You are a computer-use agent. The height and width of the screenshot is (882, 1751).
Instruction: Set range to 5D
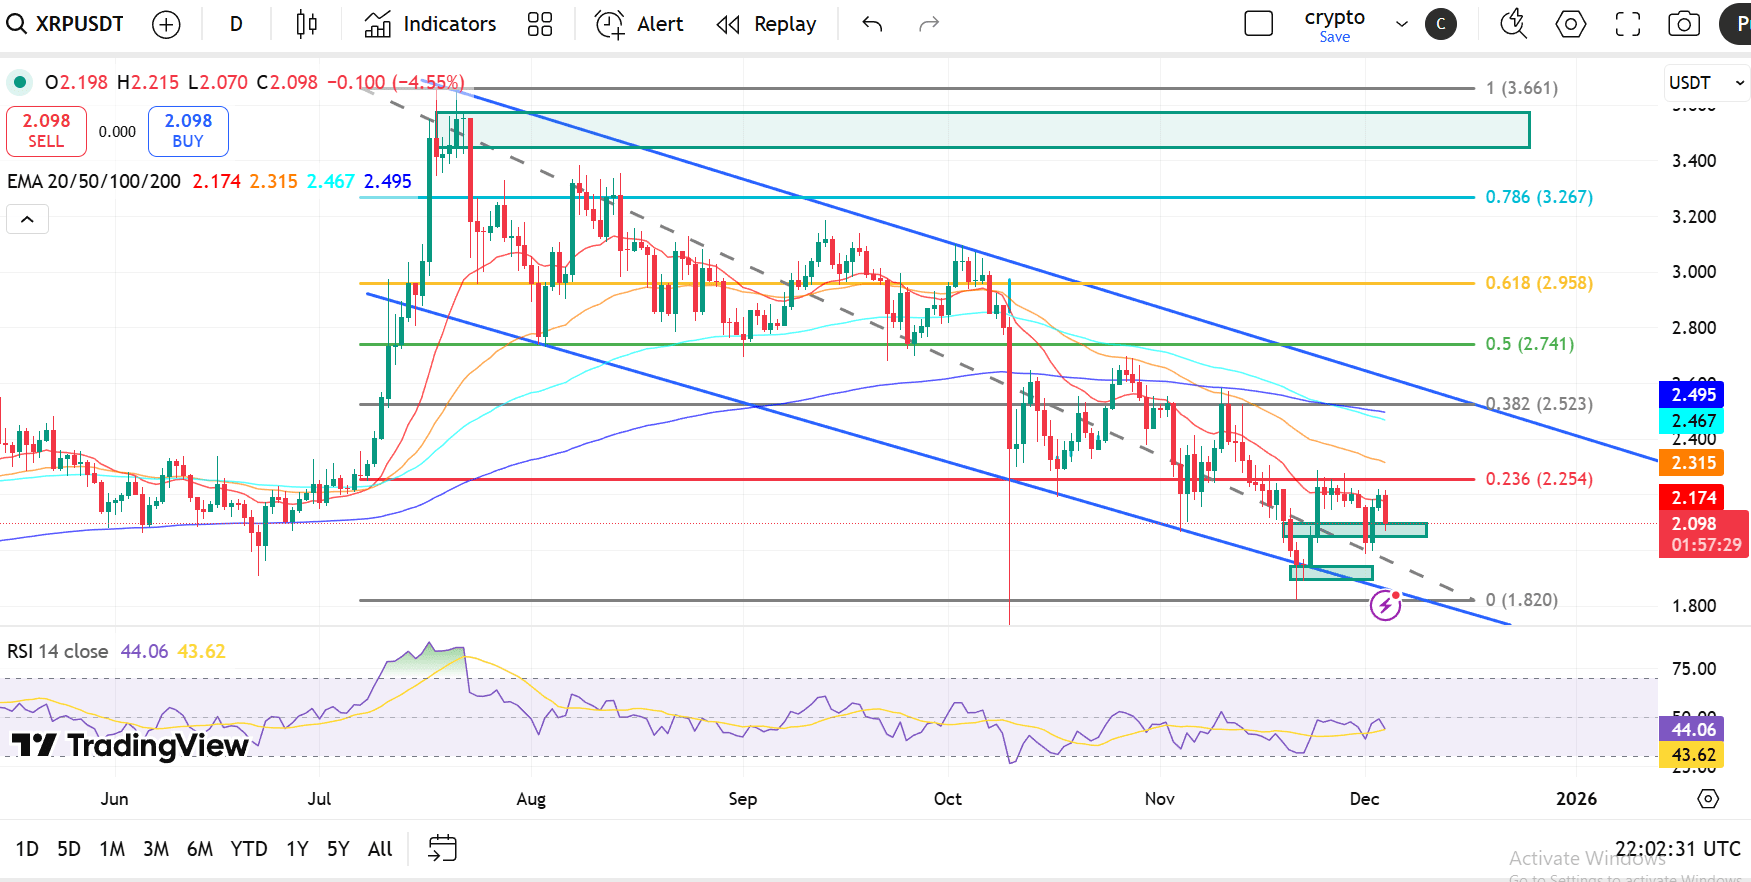pos(69,849)
